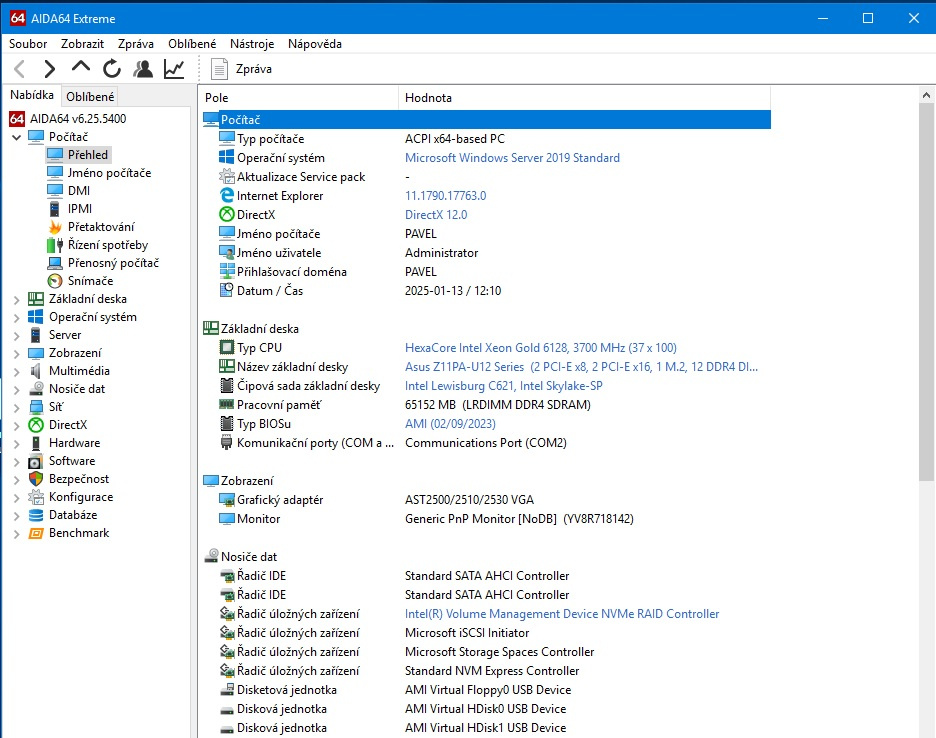The image size is (936, 738).
Task: Open the Microsoft Windows Server 2019 Standard link
Action: [x=512, y=158]
